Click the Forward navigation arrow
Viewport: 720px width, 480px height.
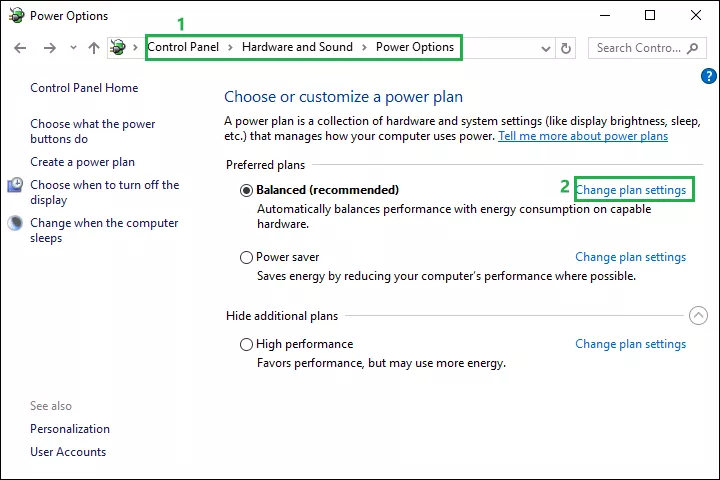49,48
